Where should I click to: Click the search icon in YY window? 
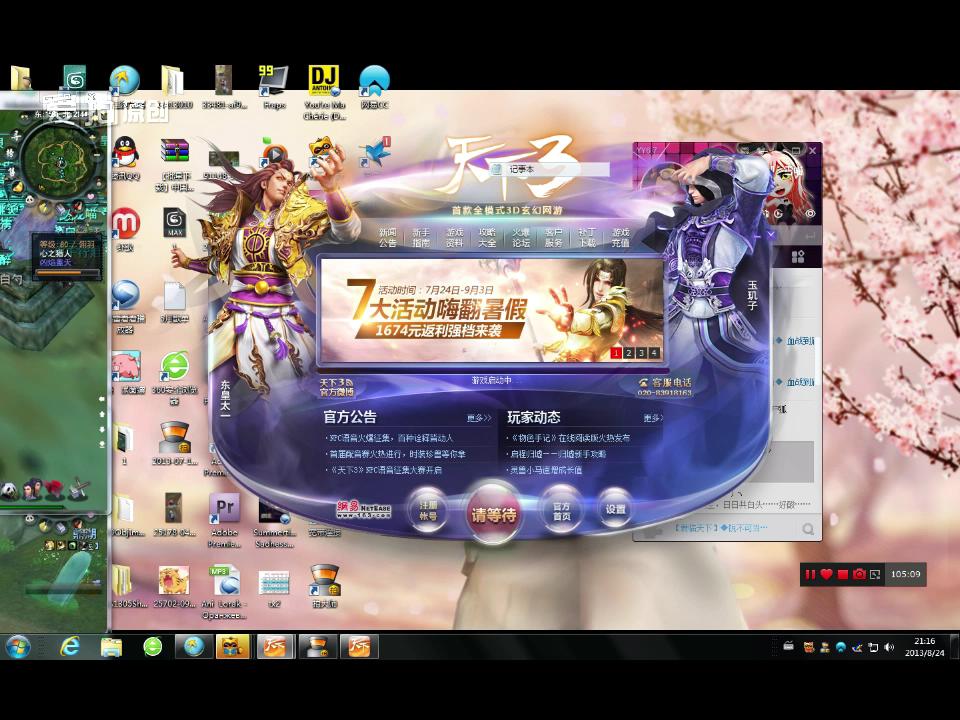point(808,529)
